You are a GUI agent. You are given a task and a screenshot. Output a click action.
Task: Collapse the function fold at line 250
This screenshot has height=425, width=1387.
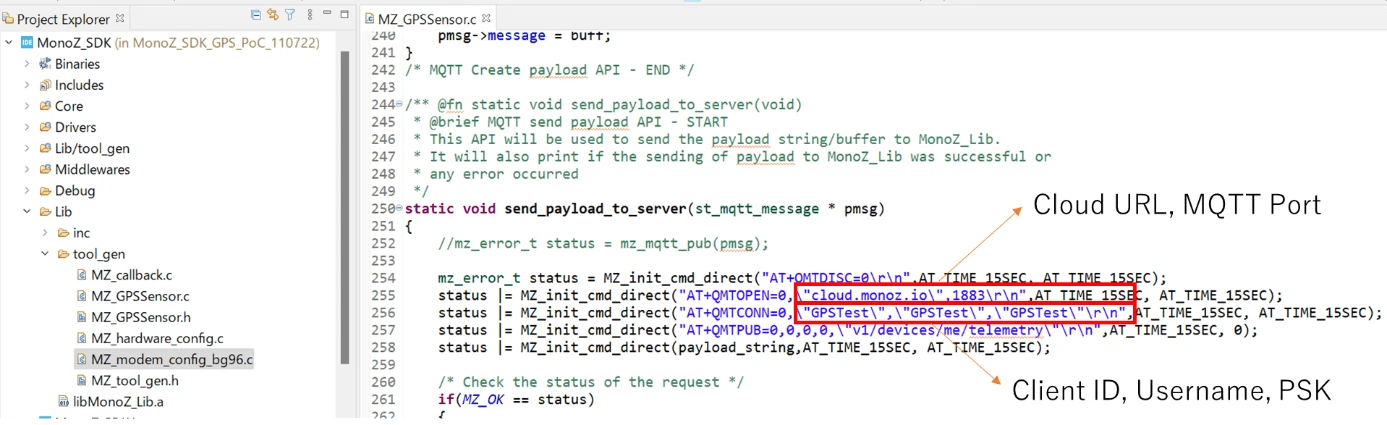400,208
